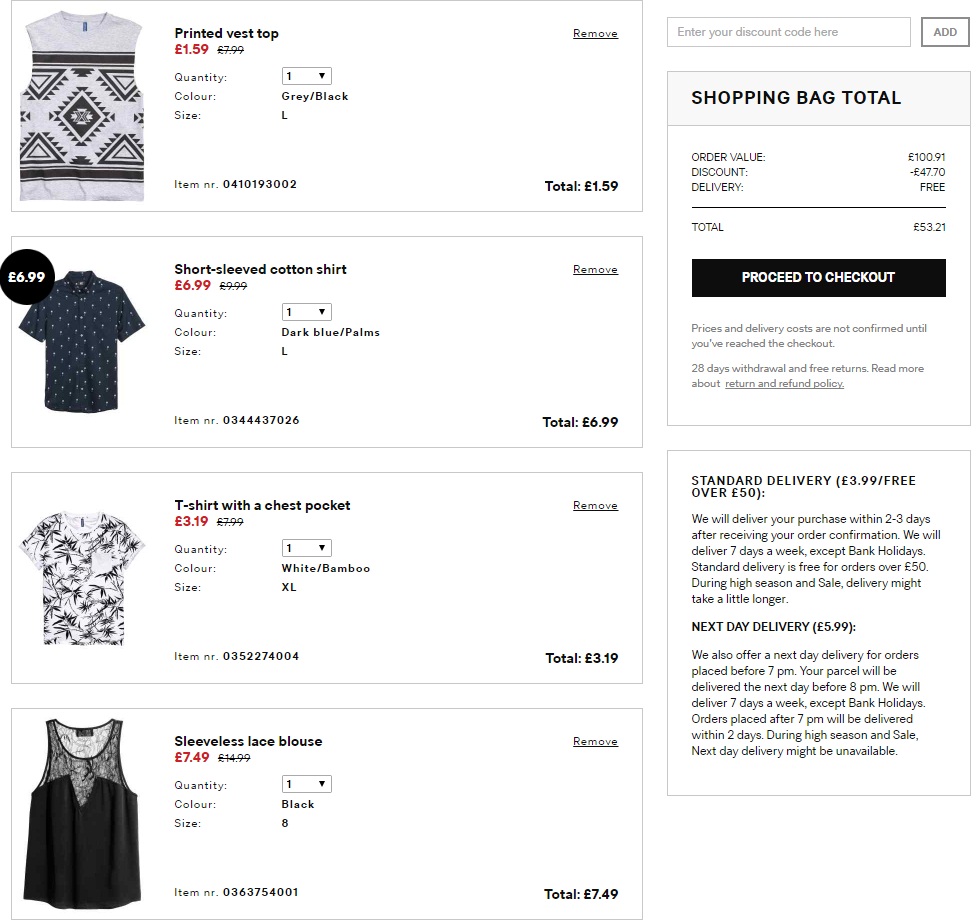Remove Printed vest top from bag
The height and width of the screenshot is (921, 979).
(x=595, y=34)
